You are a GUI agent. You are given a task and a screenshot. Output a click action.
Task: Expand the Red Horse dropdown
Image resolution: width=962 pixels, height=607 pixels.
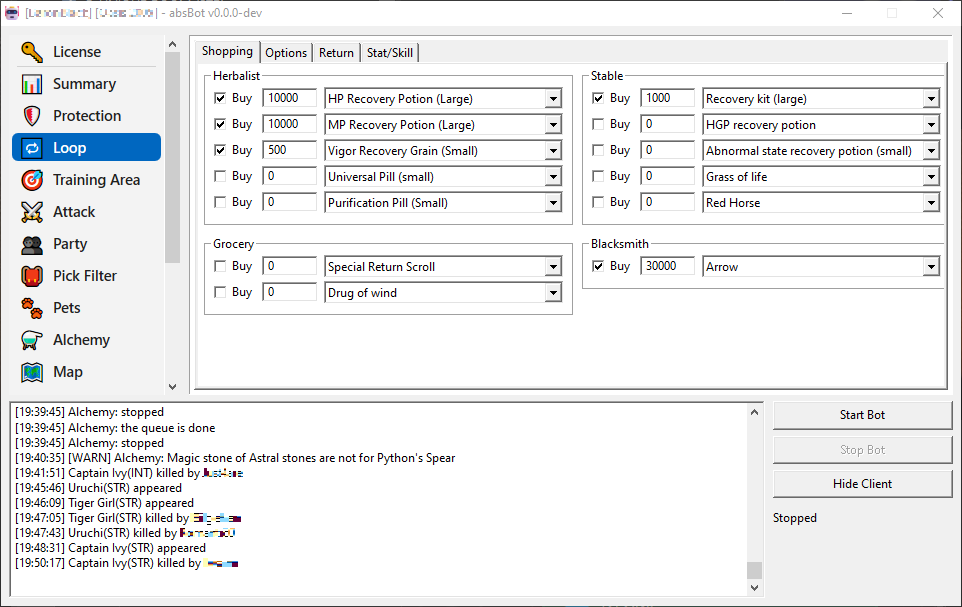[931, 203]
